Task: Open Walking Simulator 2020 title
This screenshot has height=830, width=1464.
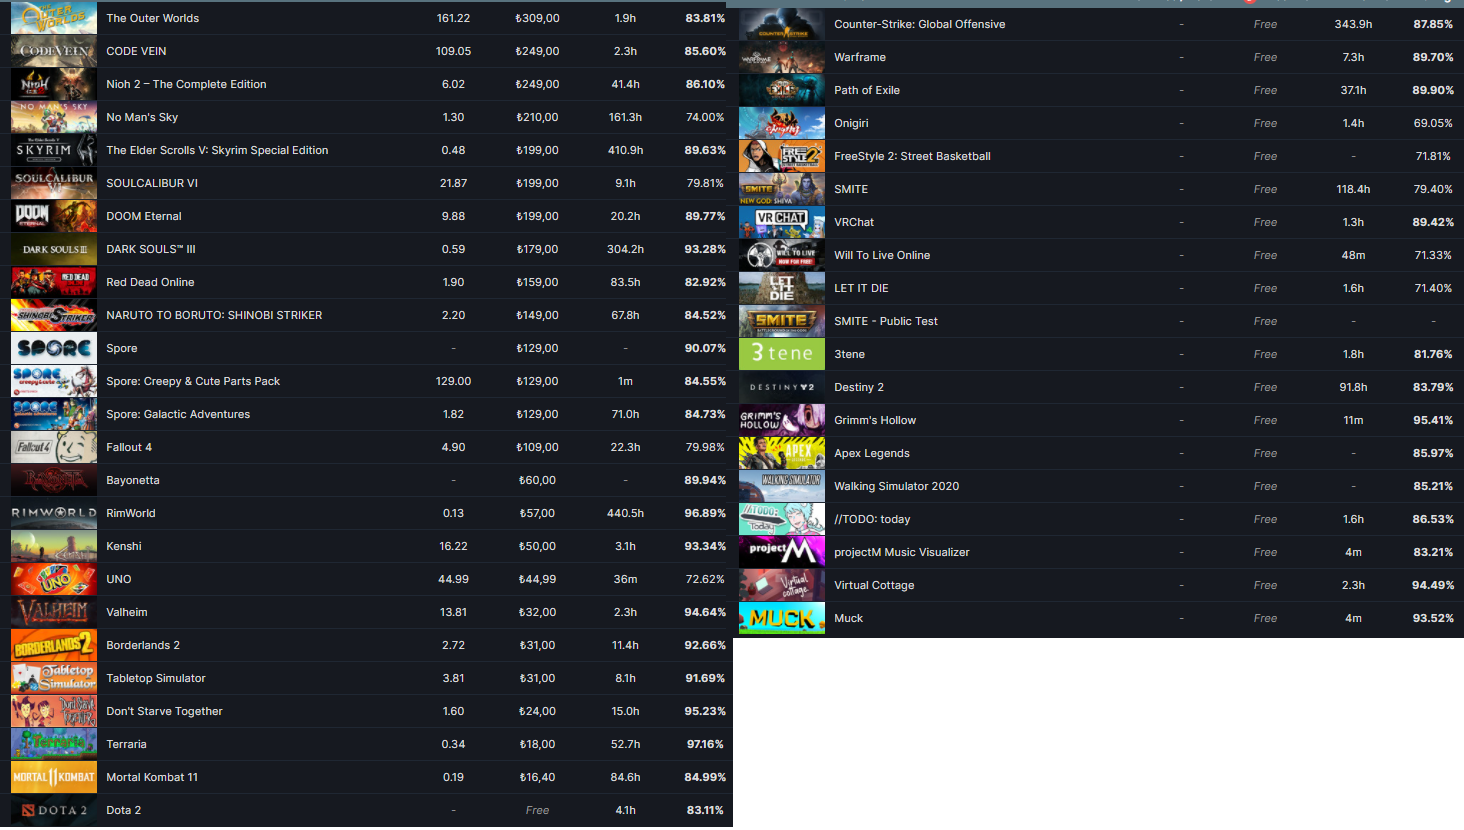Action: point(897,486)
